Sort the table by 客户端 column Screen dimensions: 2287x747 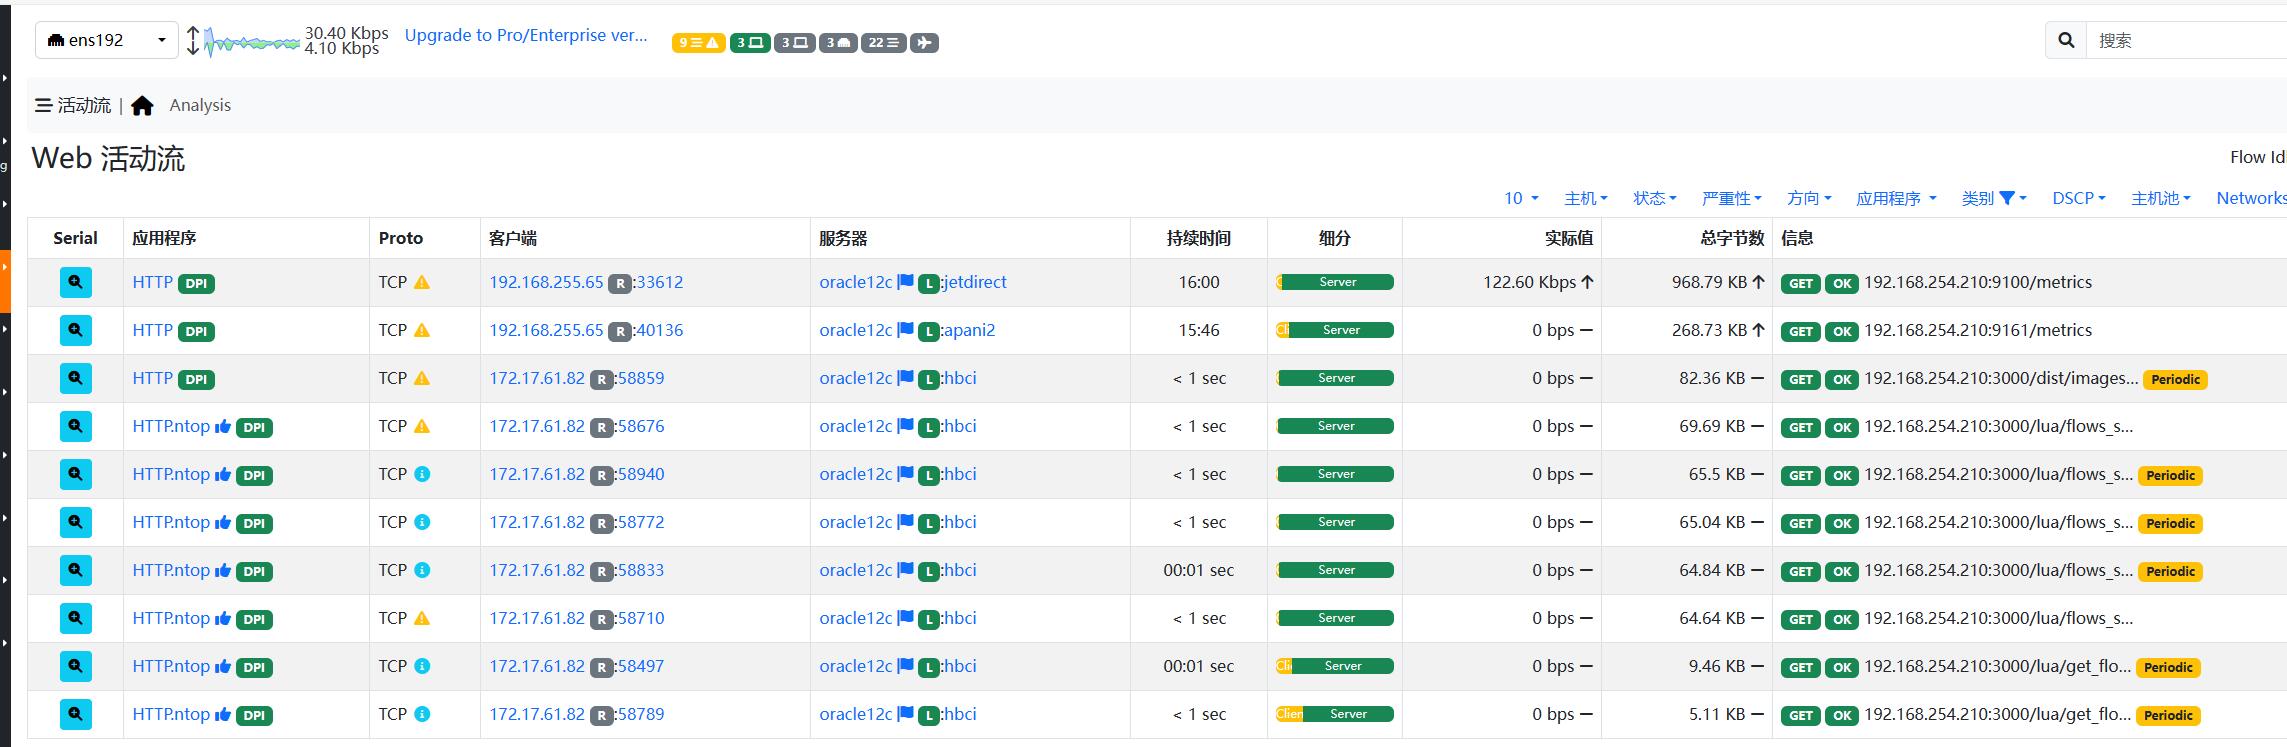(513, 238)
